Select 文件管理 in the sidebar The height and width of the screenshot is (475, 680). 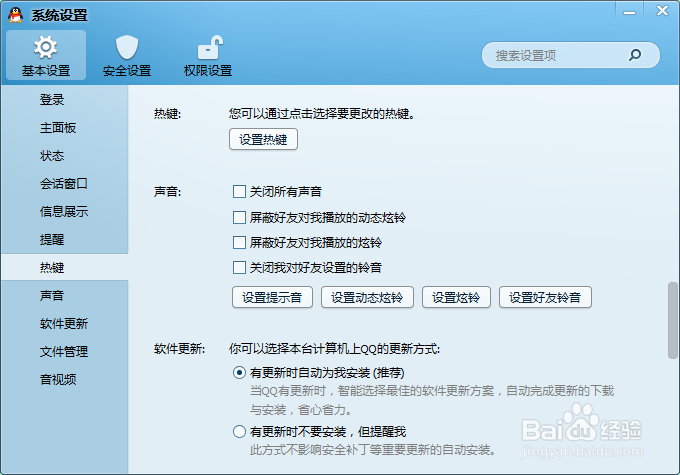tap(64, 352)
